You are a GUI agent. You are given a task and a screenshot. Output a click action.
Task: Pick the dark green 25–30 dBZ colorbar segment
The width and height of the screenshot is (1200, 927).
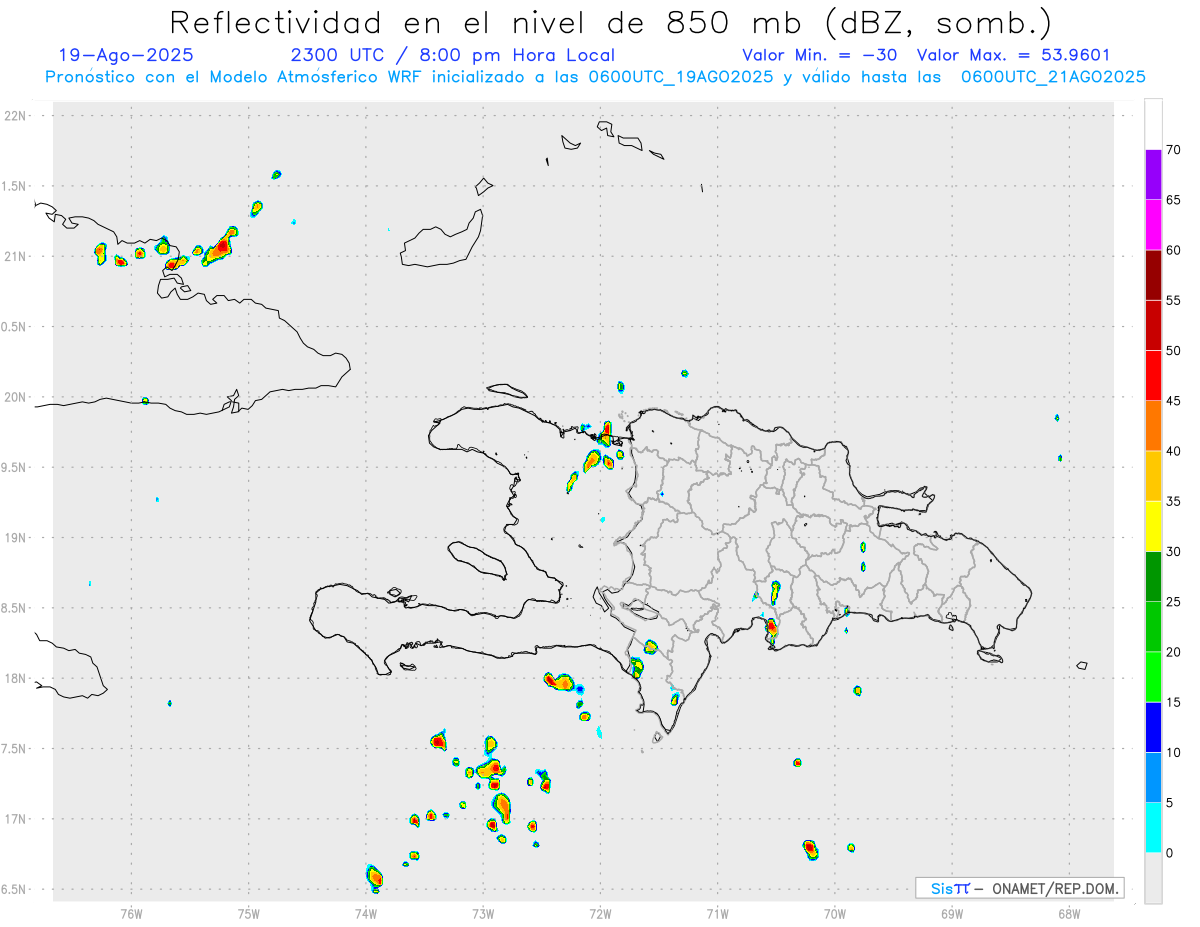[x=1153, y=576]
